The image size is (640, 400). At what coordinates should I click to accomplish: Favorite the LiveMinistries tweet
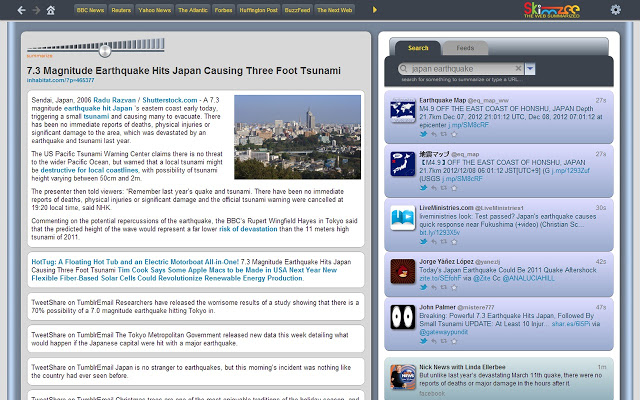(x=454, y=242)
